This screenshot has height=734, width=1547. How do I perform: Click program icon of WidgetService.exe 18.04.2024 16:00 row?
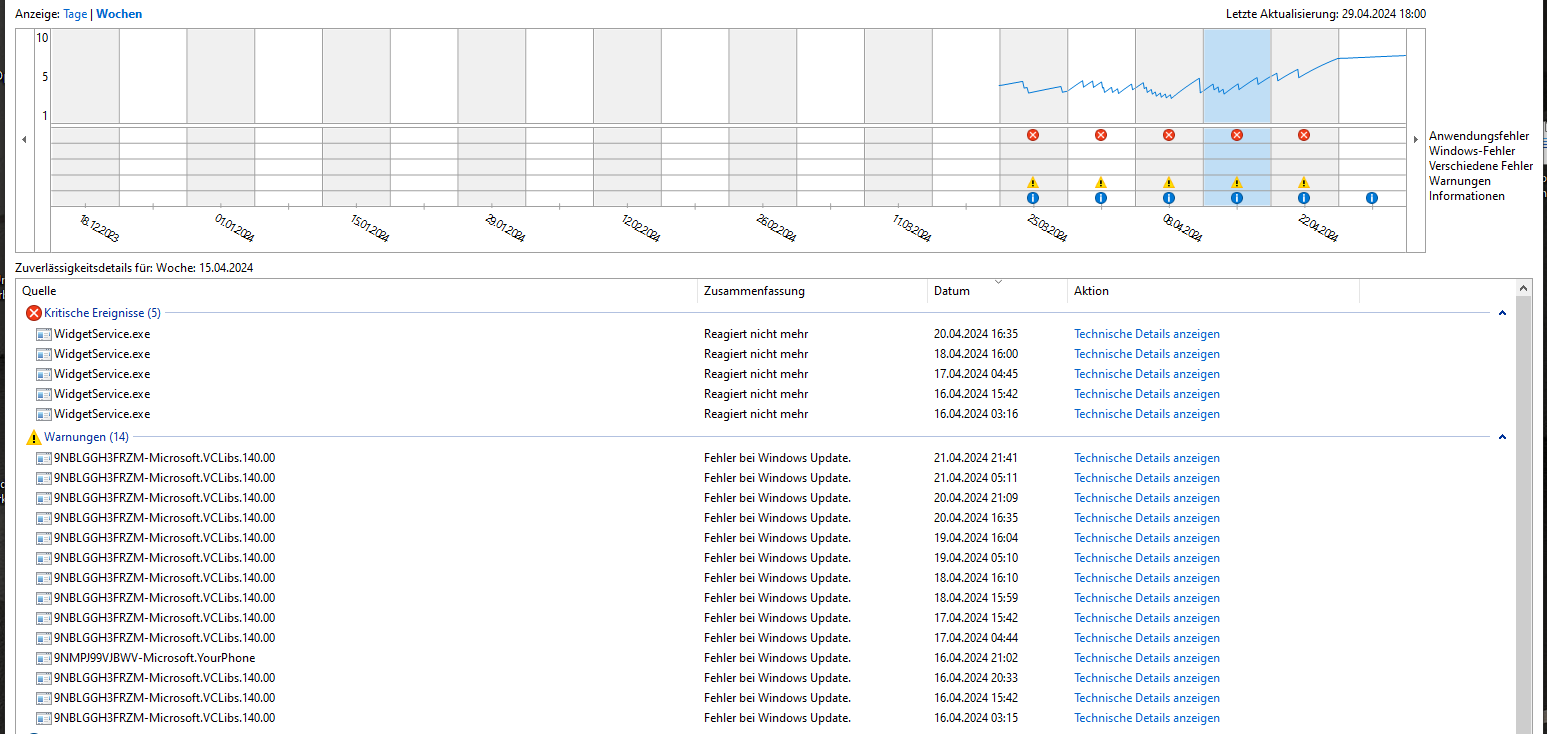(x=43, y=354)
